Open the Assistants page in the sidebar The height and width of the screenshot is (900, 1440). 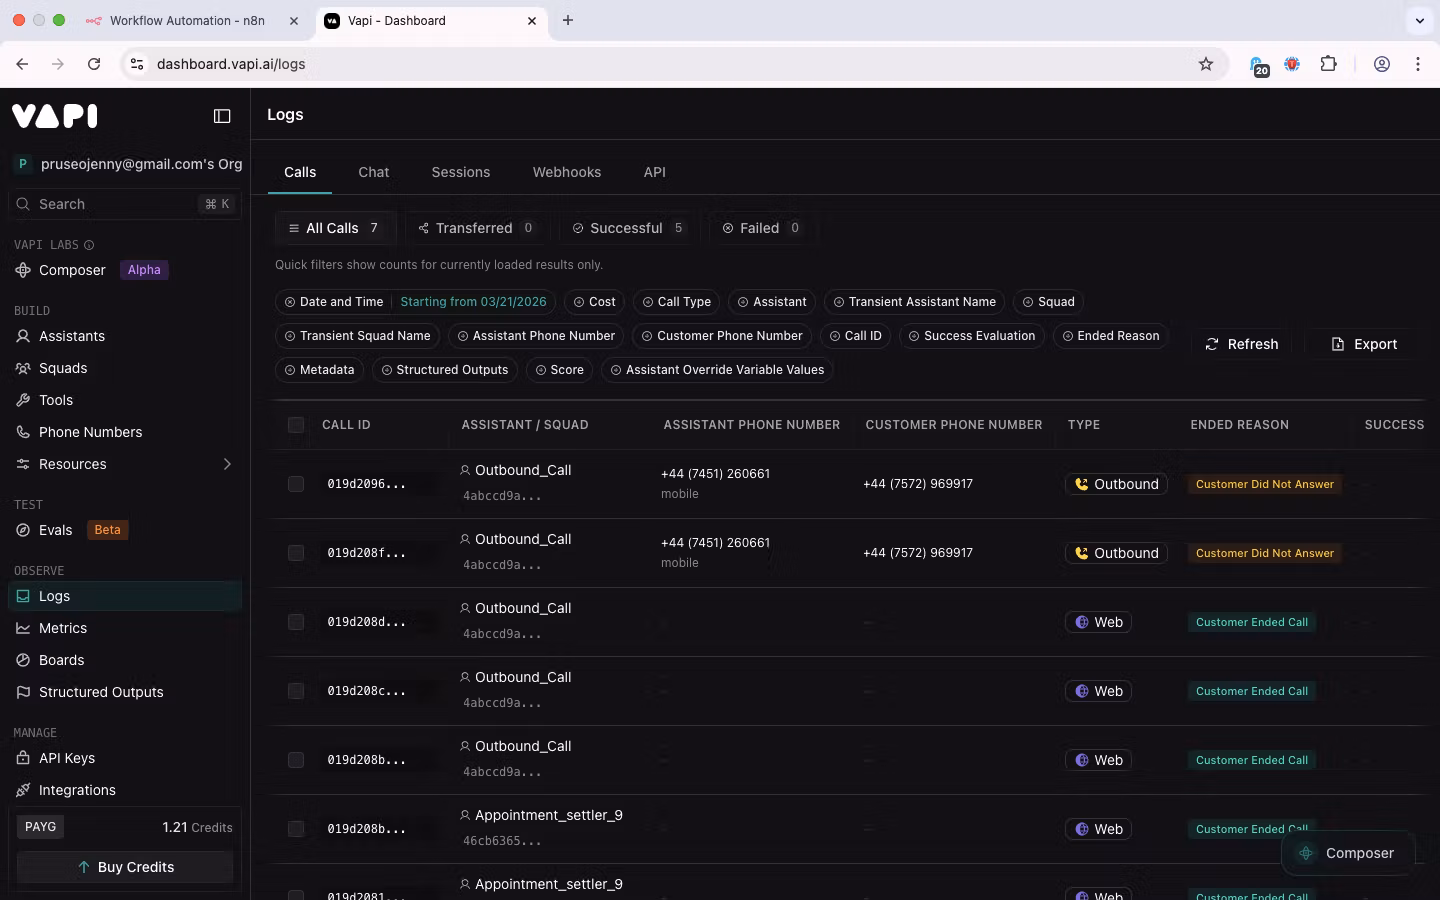coord(71,336)
